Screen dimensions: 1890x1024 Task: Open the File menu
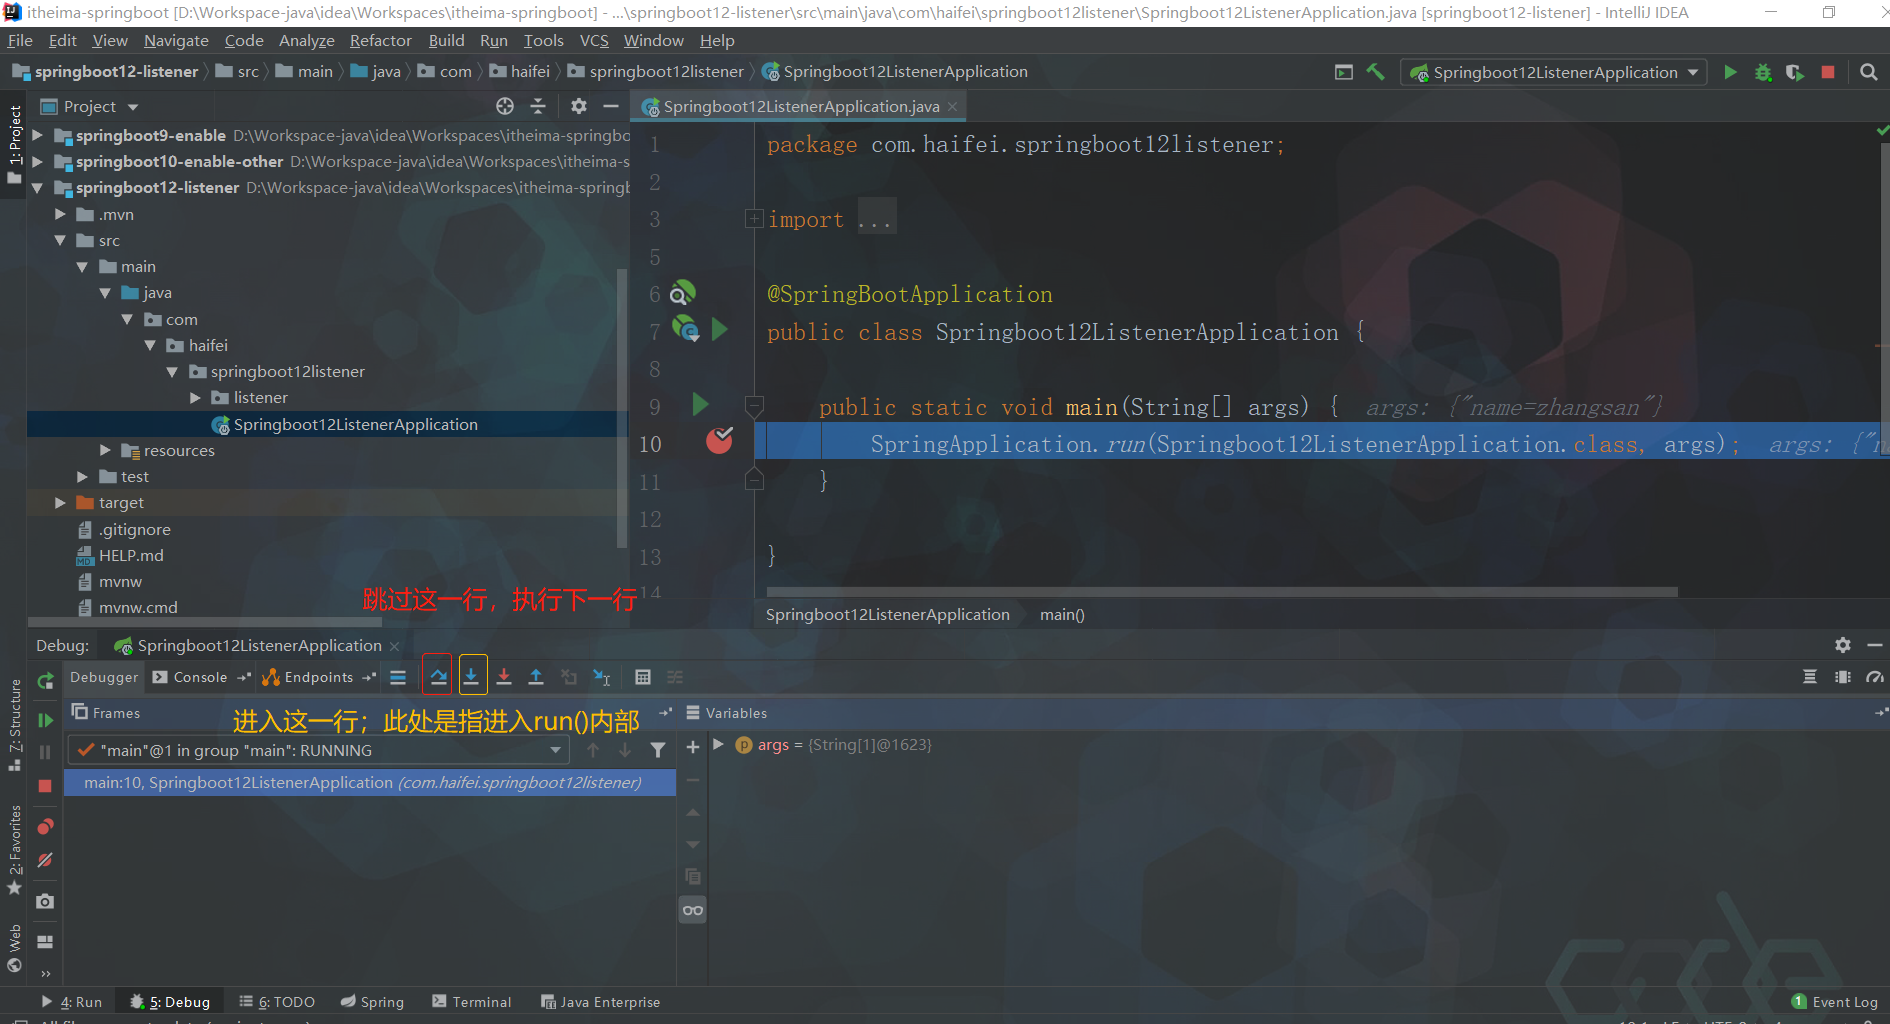tap(20, 40)
